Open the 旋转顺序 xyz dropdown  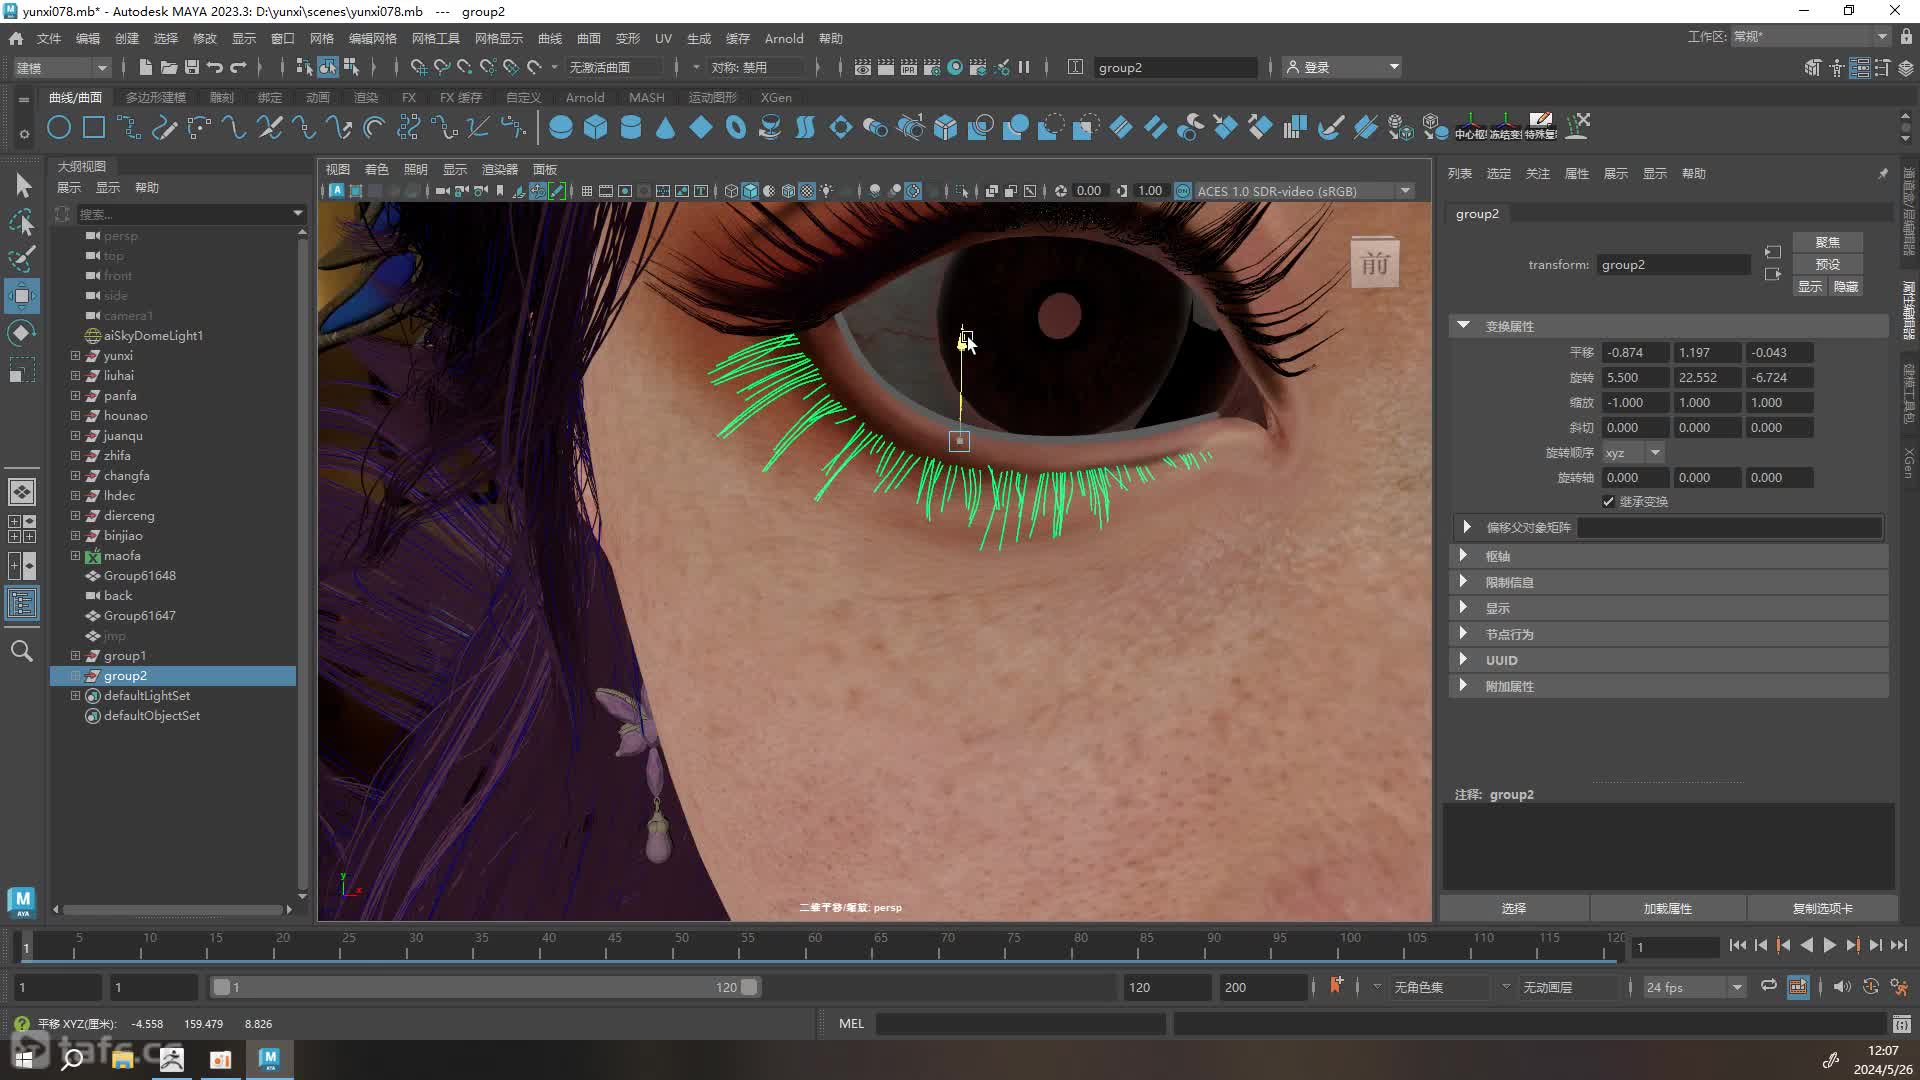(1633, 453)
